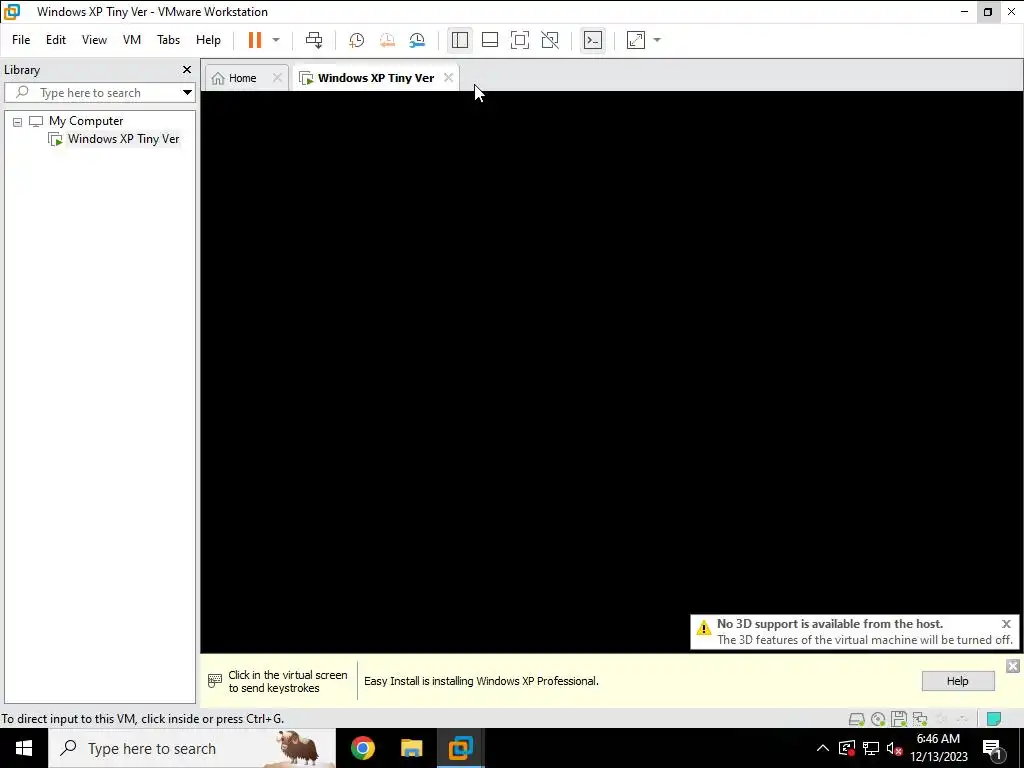The height and width of the screenshot is (768, 1024).
Task: Open the clock showing 6:46 AM
Action: 938,748
